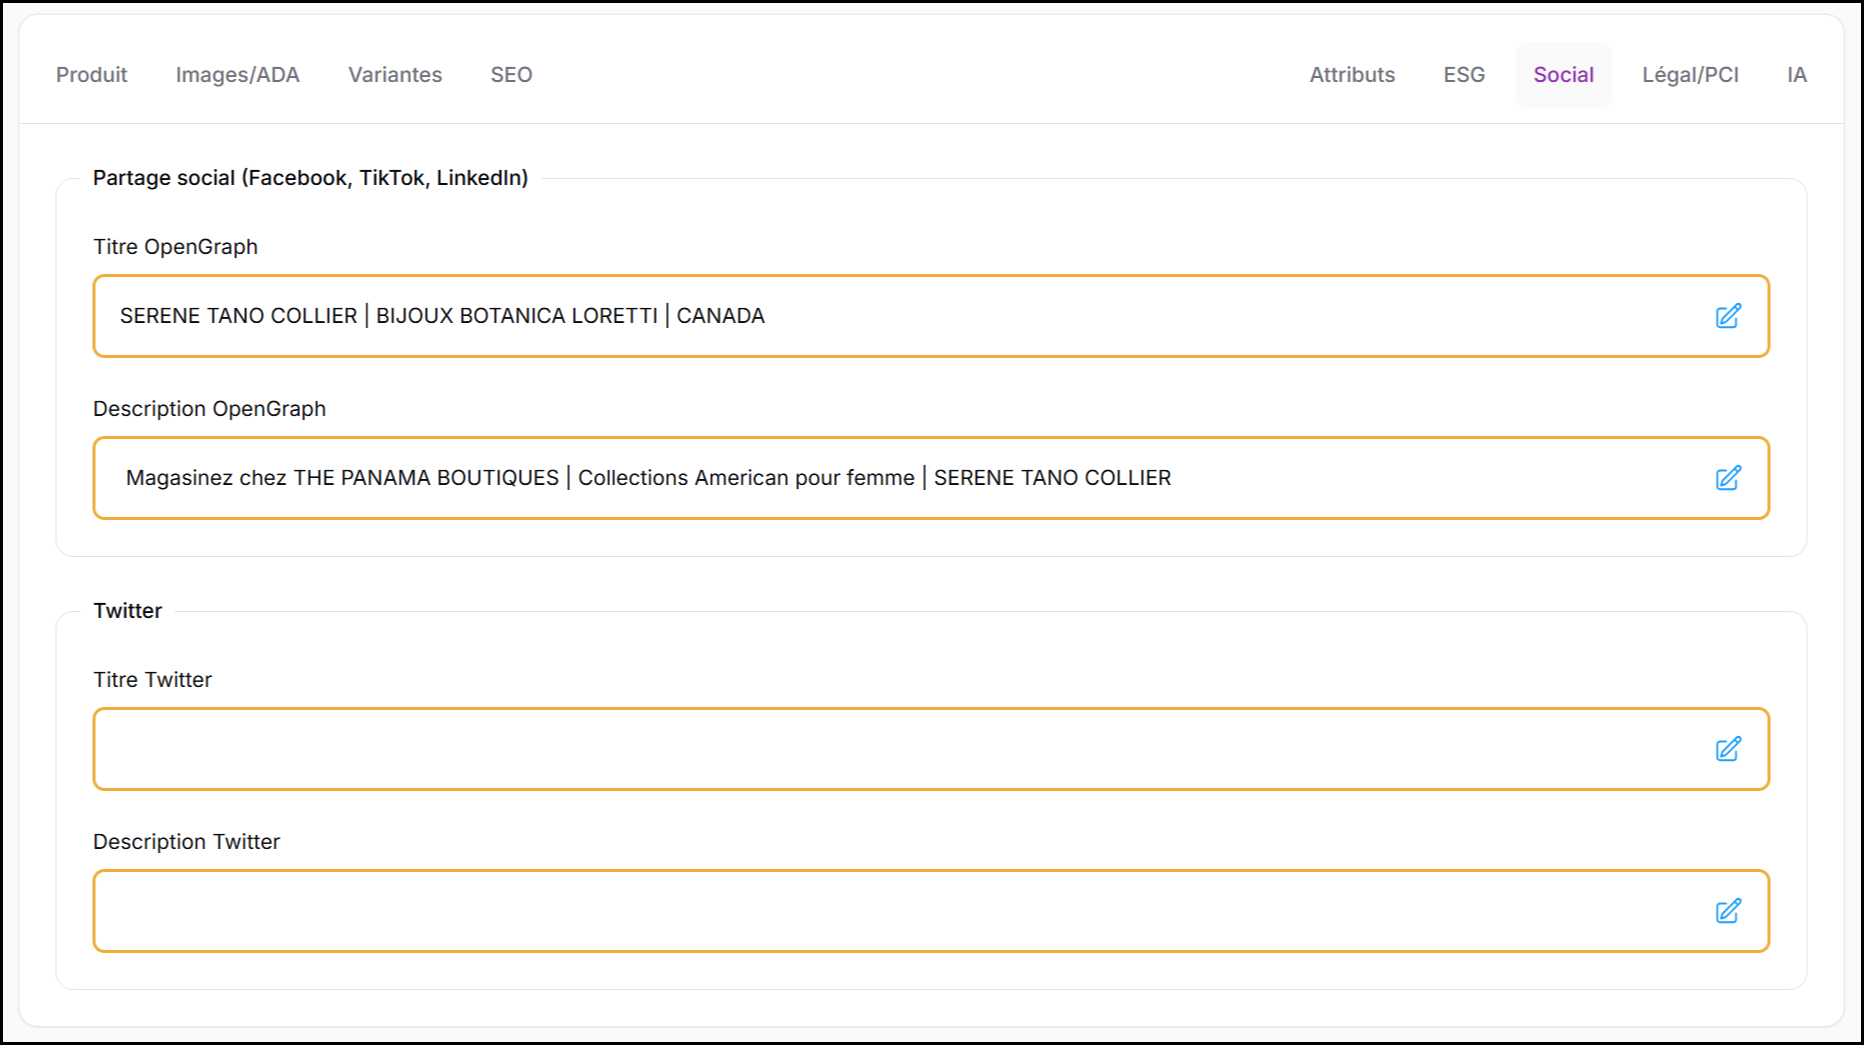Focus the empty Description Twitter input
The width and height of the screenshot is (1864, 1045).
(900, 911)
